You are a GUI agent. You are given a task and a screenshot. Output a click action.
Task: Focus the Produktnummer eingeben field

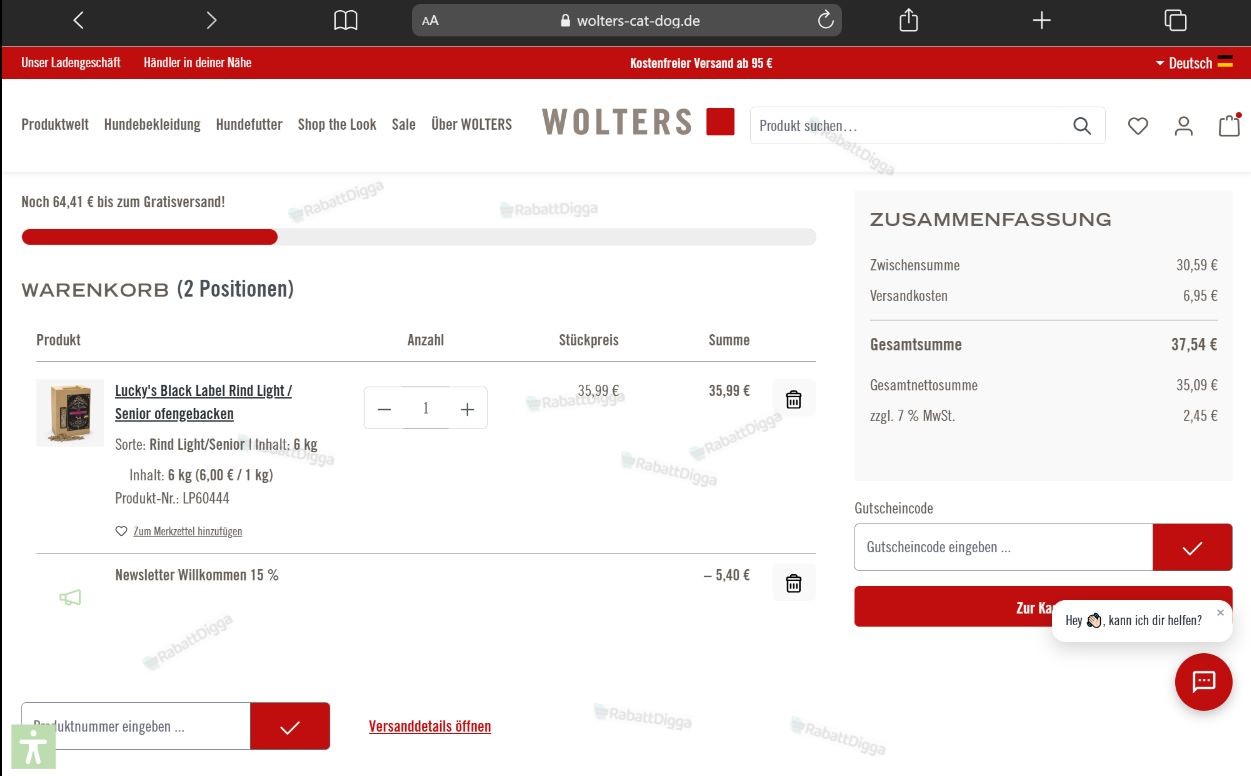(136, 726)
